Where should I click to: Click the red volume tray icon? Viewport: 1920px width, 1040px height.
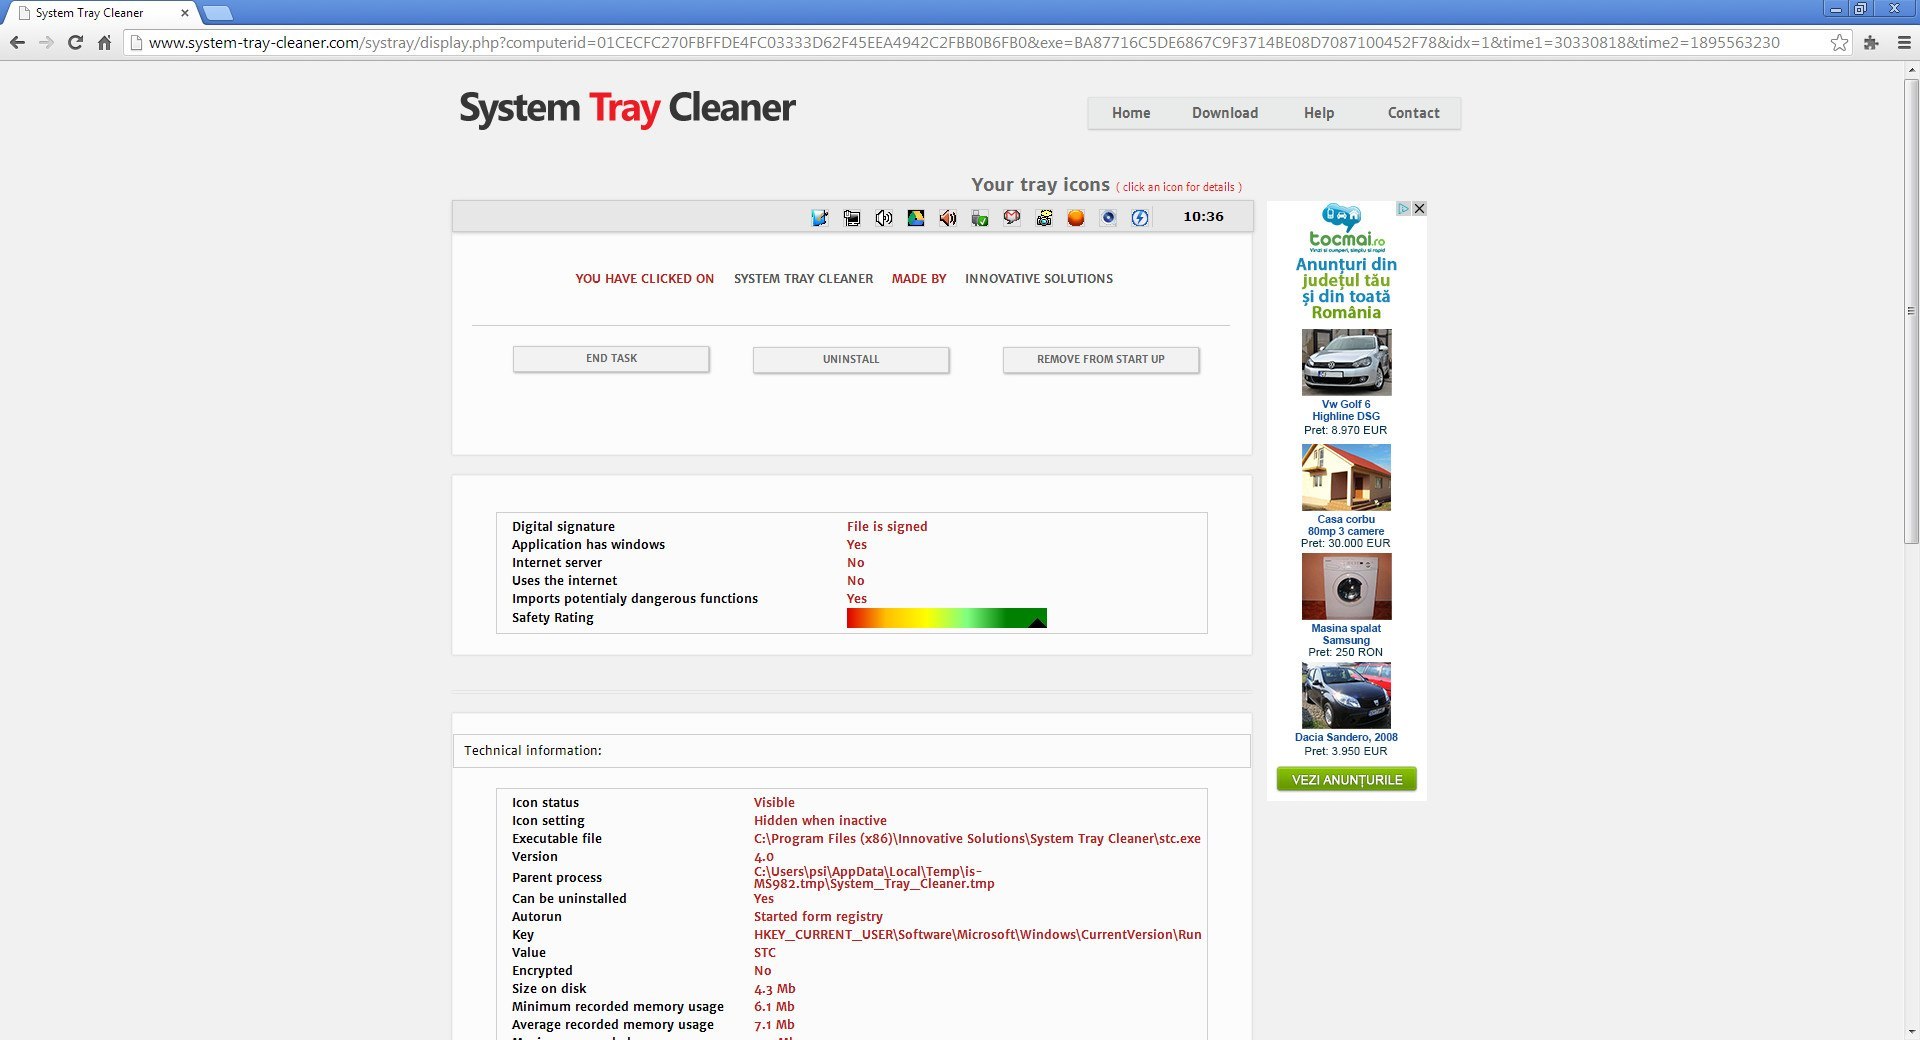947,217
